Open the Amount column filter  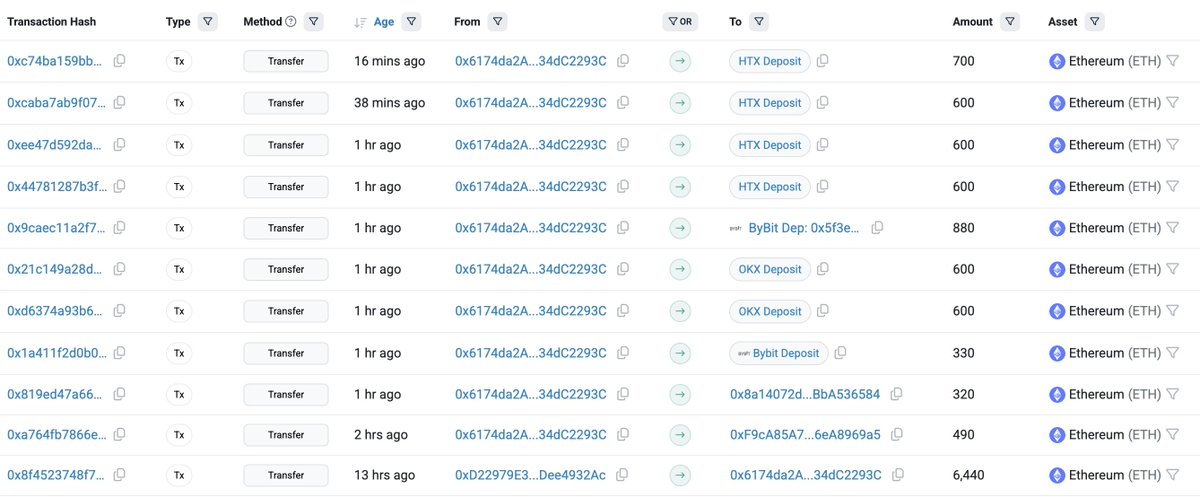pyautogui.click(x=1010, y=21)
